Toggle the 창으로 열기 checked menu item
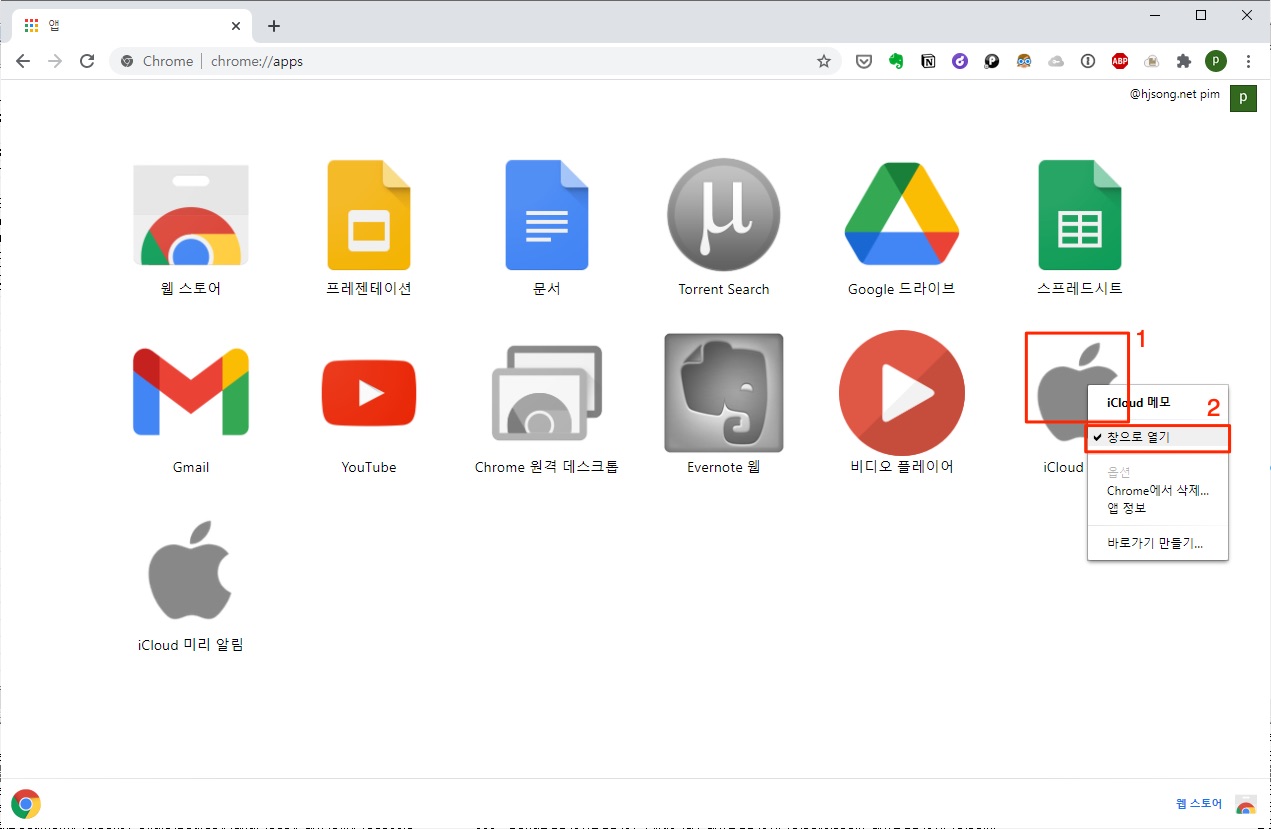The width and height of the screenshot is (1271, 829). tap(1158, 438)
